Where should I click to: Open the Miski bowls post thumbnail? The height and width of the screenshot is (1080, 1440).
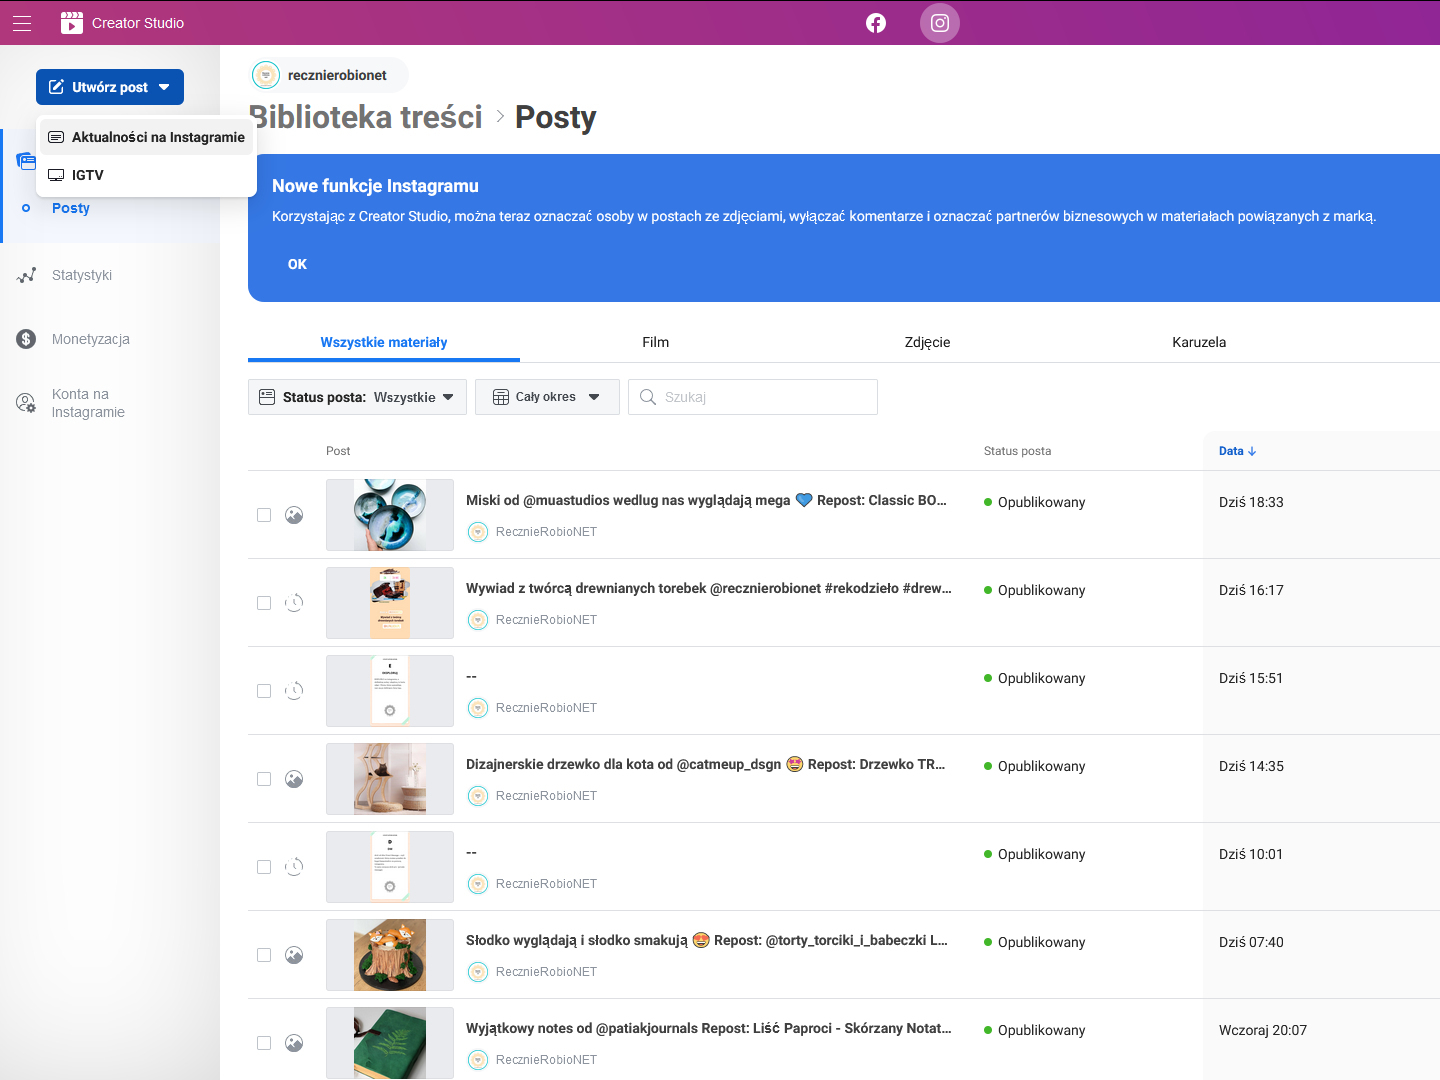coord(390,515)
